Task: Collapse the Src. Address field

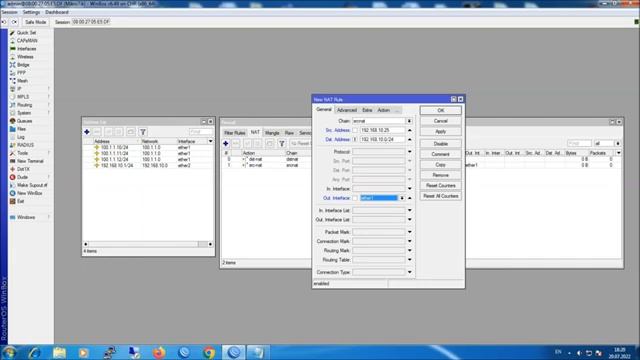Action: 409,130
